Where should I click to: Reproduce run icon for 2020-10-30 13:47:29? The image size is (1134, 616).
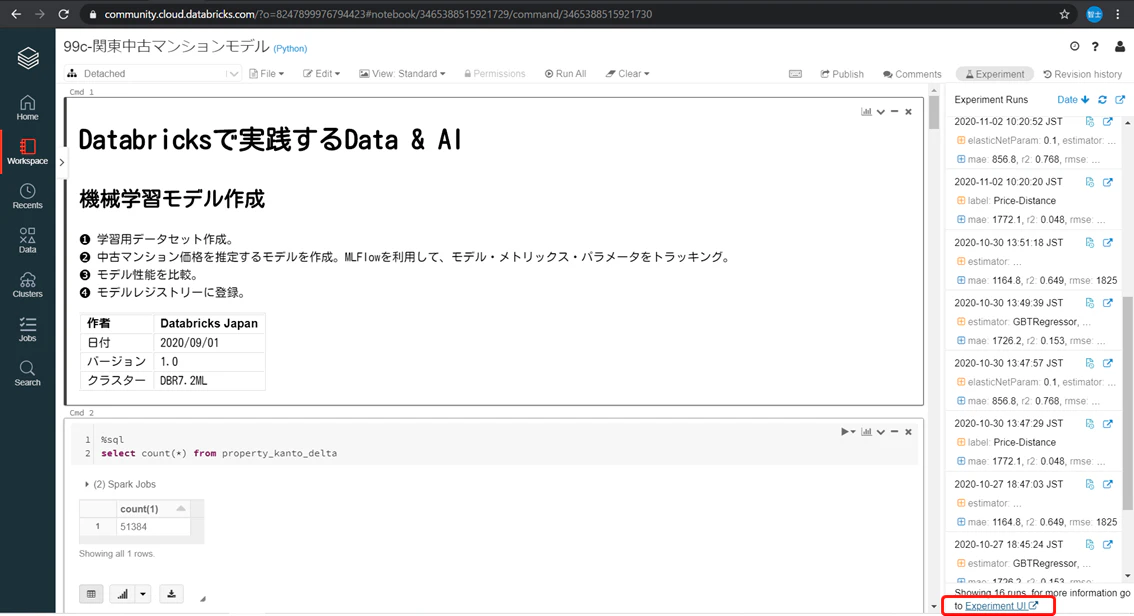click(1090, 424)
